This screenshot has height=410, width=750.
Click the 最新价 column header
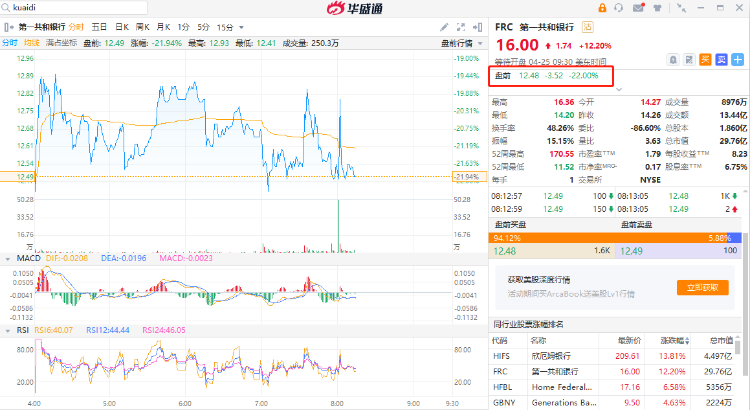point(629,341)
